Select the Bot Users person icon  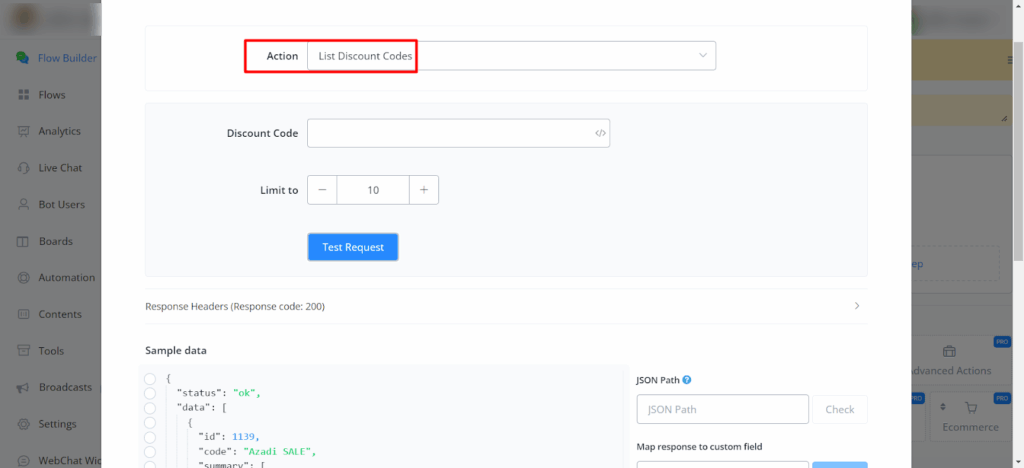click(x=22, y=204)
